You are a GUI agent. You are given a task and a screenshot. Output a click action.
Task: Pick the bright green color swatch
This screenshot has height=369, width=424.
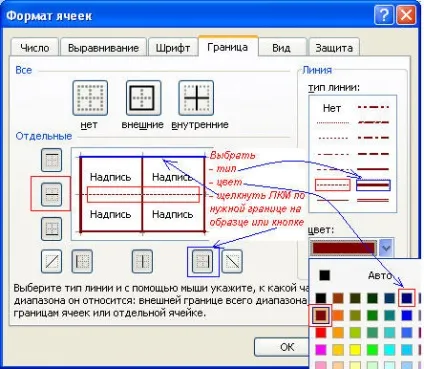pos(372,350)
